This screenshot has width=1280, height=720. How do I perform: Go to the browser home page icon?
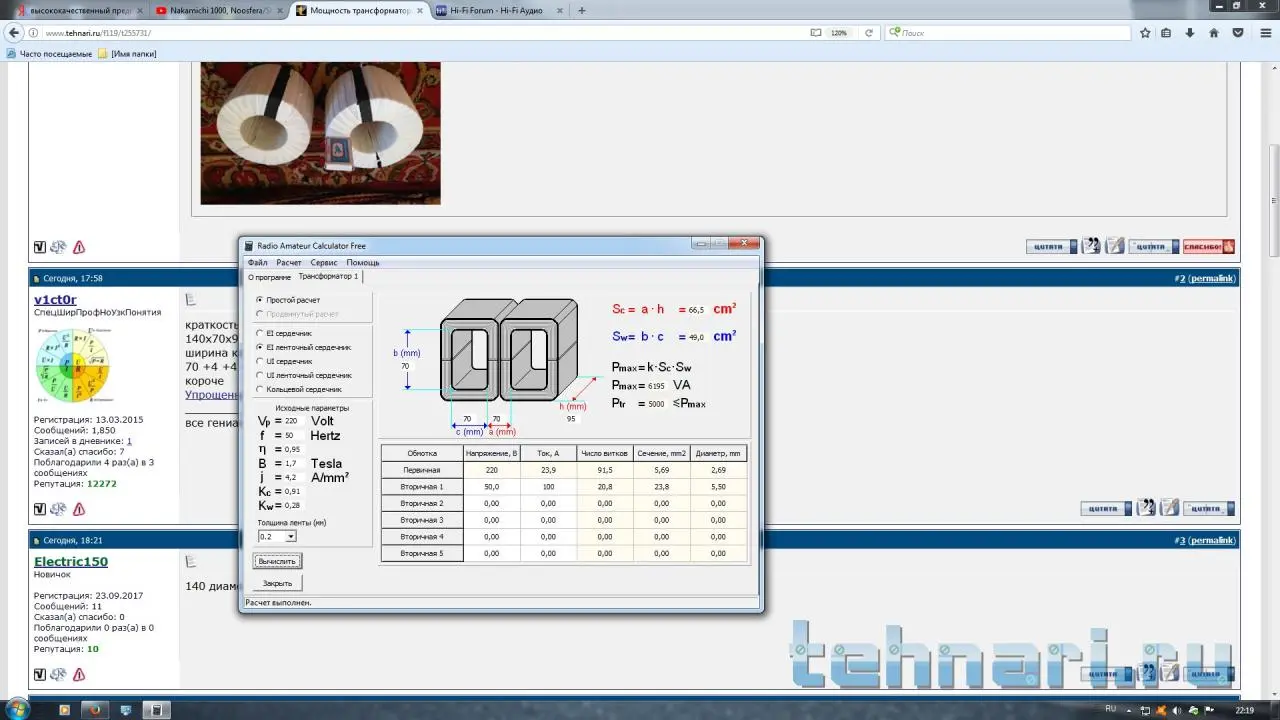(1214, 33)
